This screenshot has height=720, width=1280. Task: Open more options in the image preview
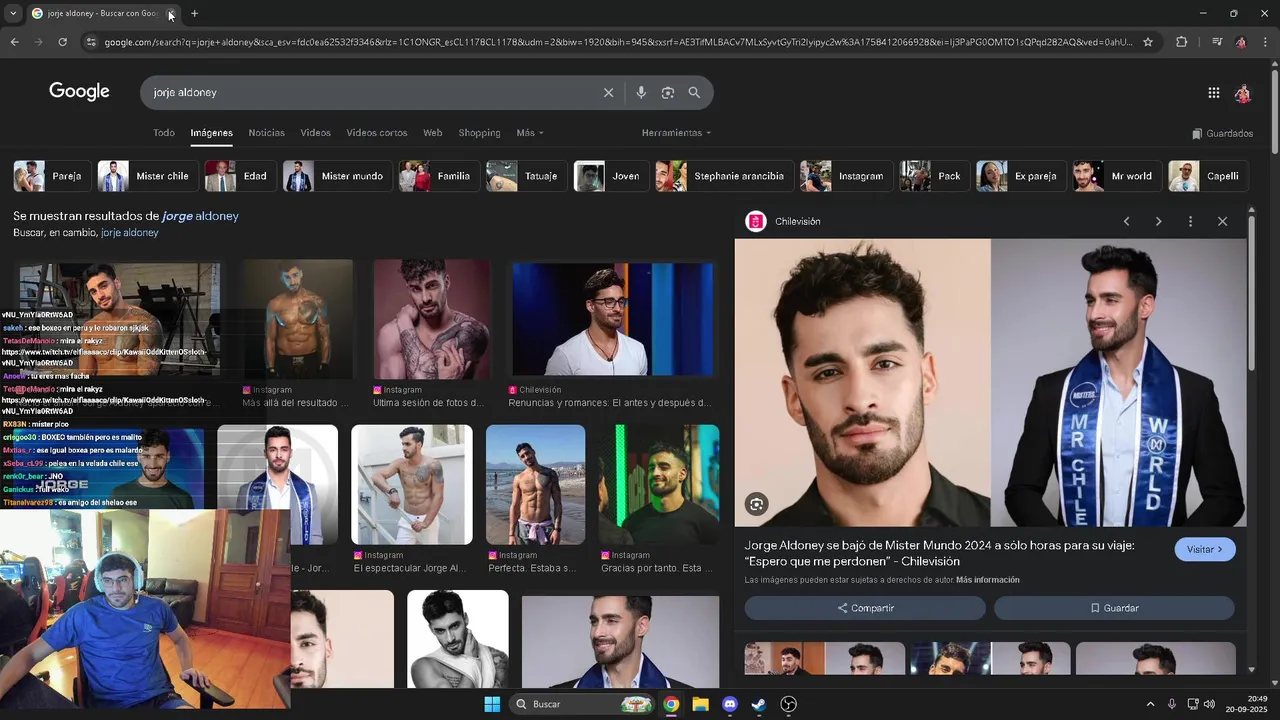point(1190,221)
